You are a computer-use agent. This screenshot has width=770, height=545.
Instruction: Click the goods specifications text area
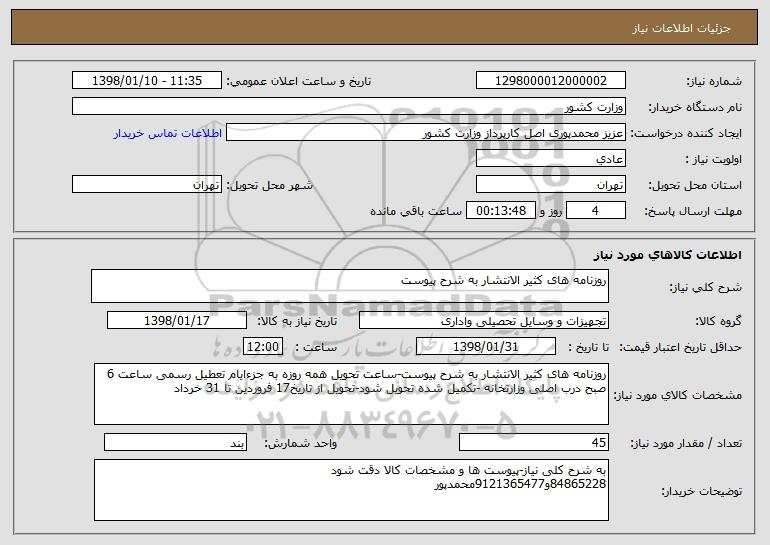351,394
